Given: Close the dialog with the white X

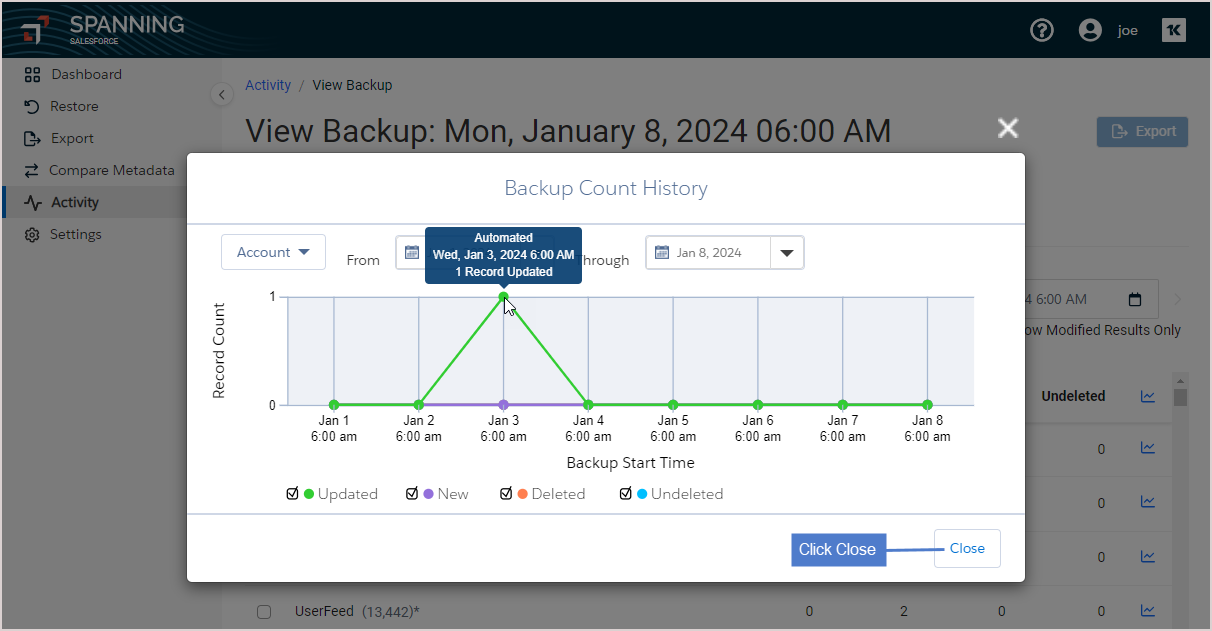Looking at the screenshot, I should 1008,128.
